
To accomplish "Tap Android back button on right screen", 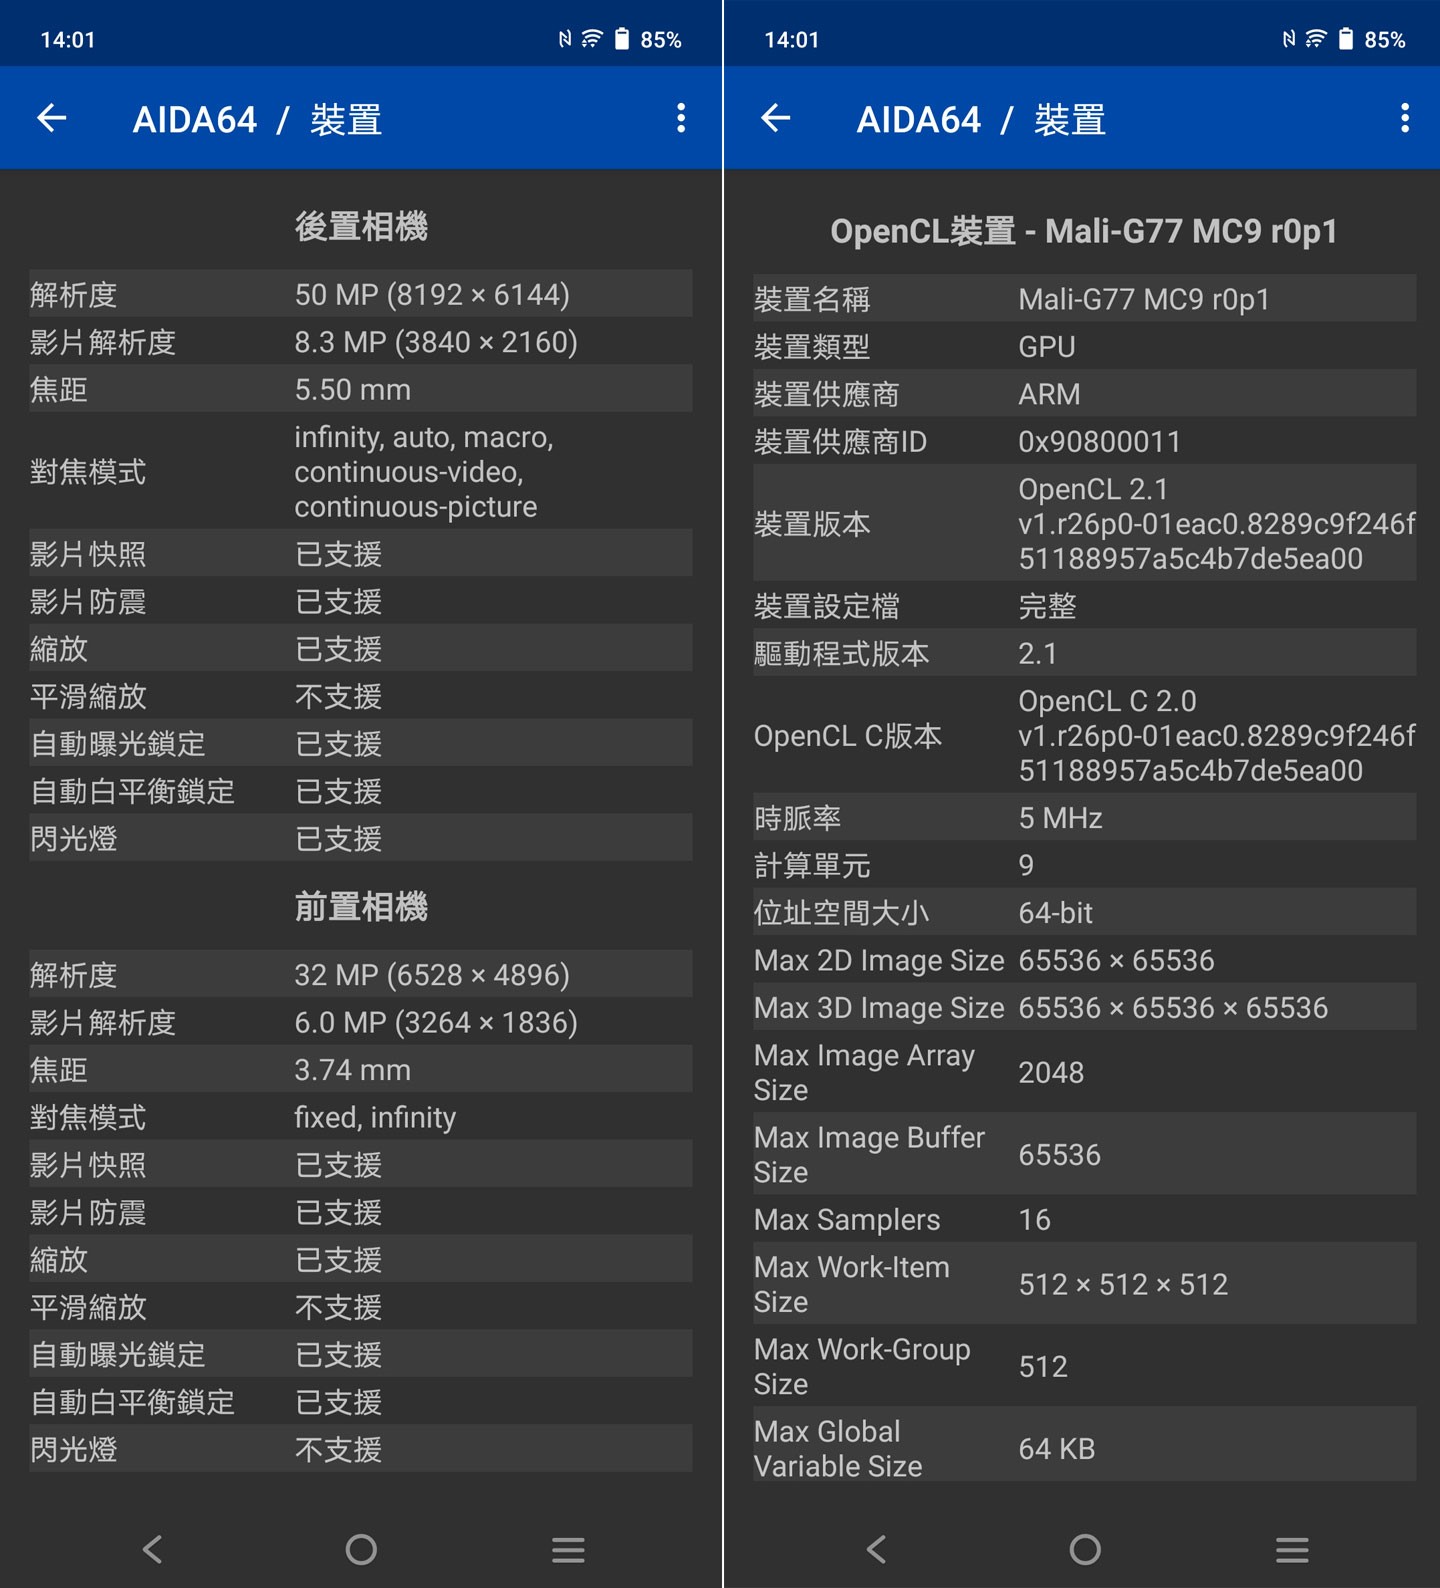I will [877, 1549].
